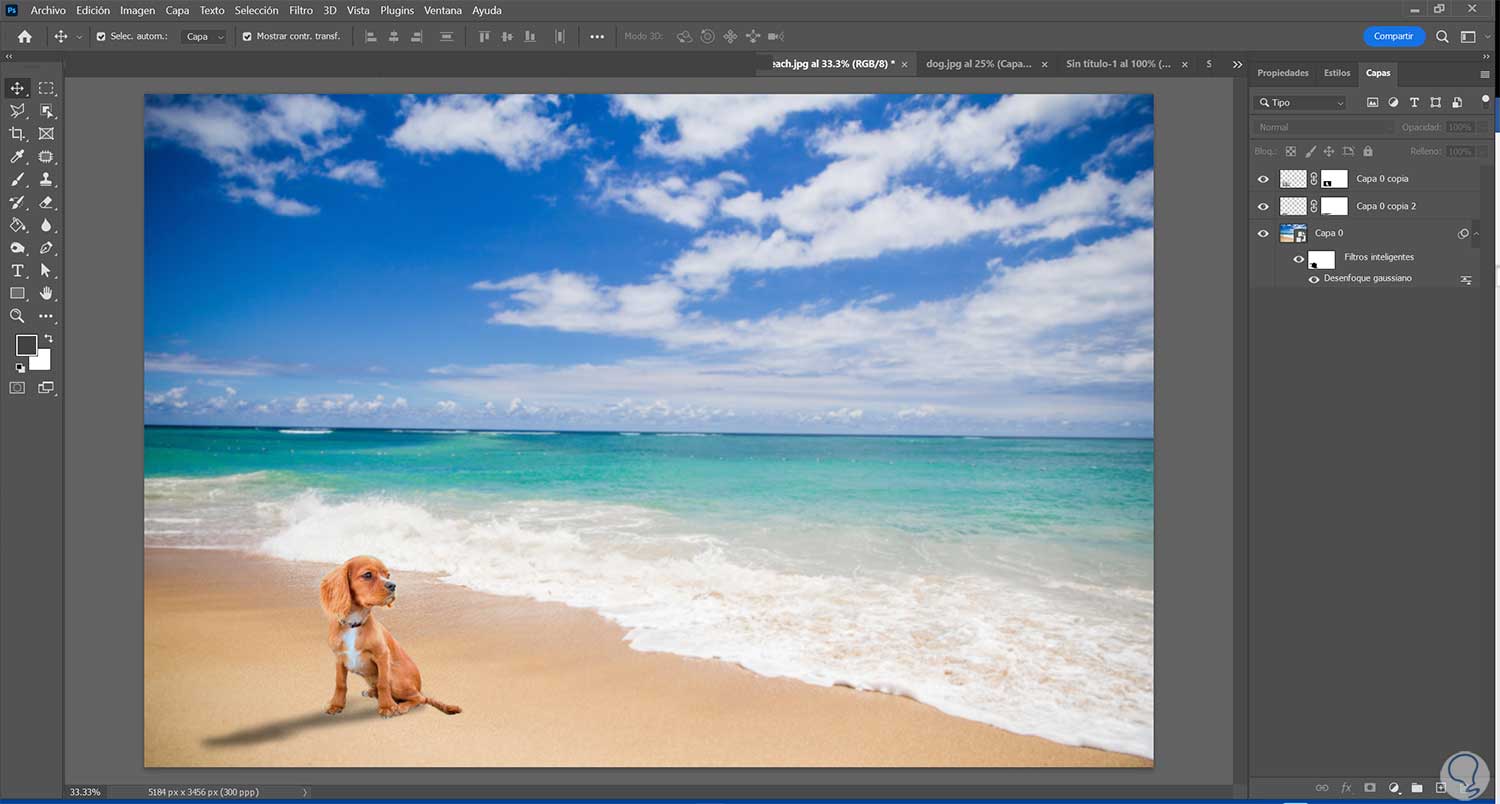Open the status bar info arrow
Screen dimensions: 1500x804
pos(305,792)
